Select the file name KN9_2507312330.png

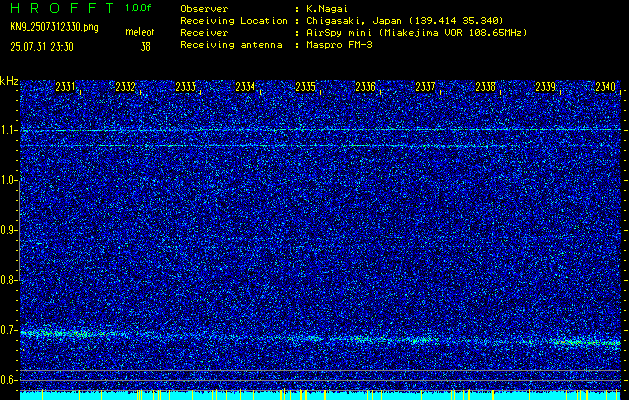click(x=54, y=27)
